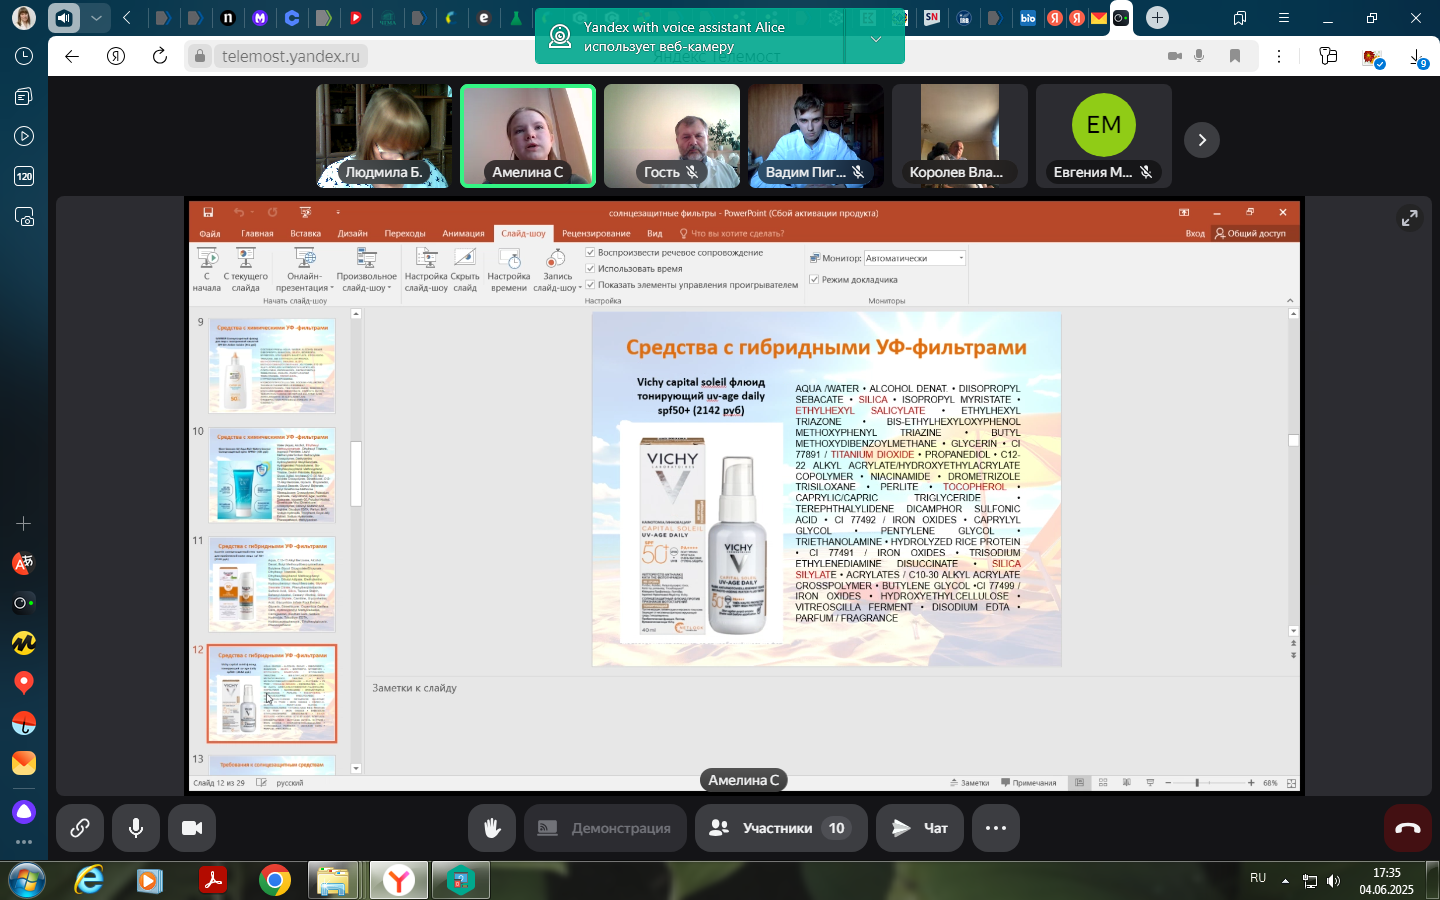Select slide 11 thumbnail
This screenshot has height=900, width=1440.
(272, 584)
